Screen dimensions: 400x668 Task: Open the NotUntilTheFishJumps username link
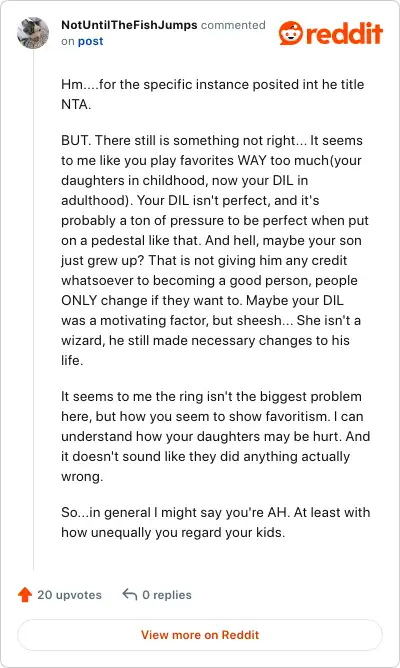[x=129, y=25]
